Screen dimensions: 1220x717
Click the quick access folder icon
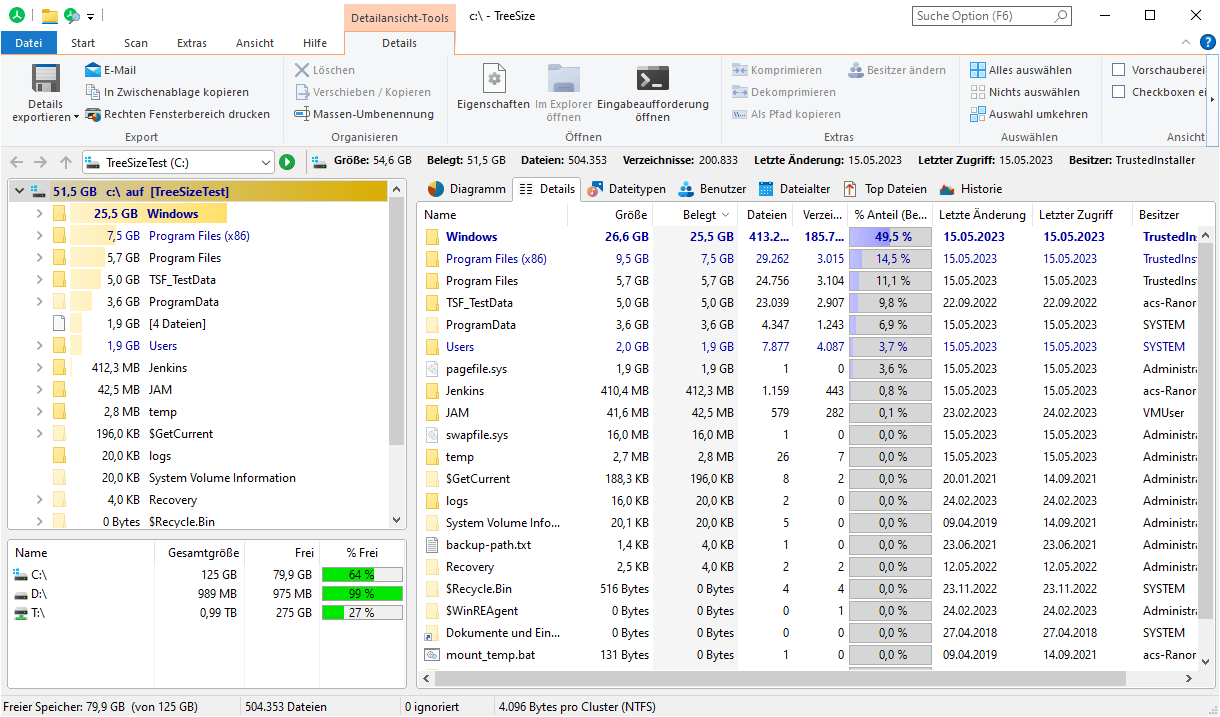pos(49,16)
